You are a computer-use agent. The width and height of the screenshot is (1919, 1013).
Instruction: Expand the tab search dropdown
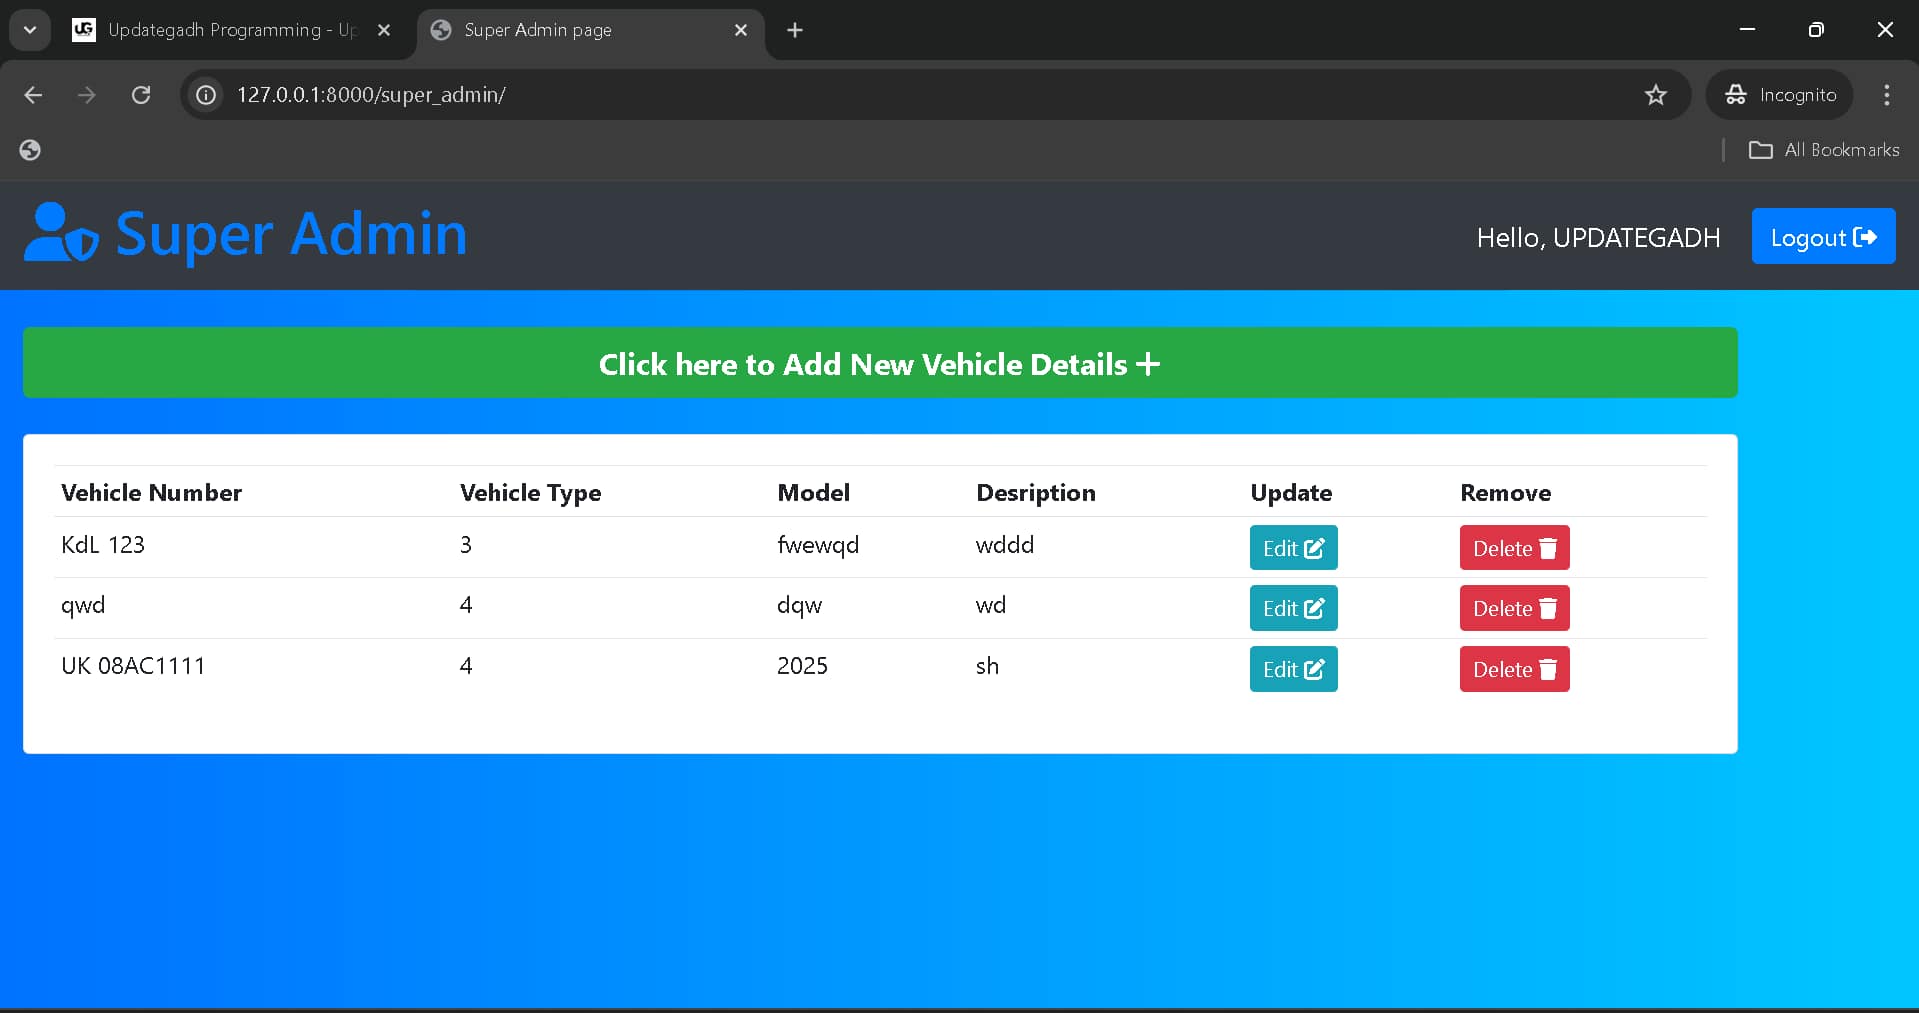pos(30,30)
